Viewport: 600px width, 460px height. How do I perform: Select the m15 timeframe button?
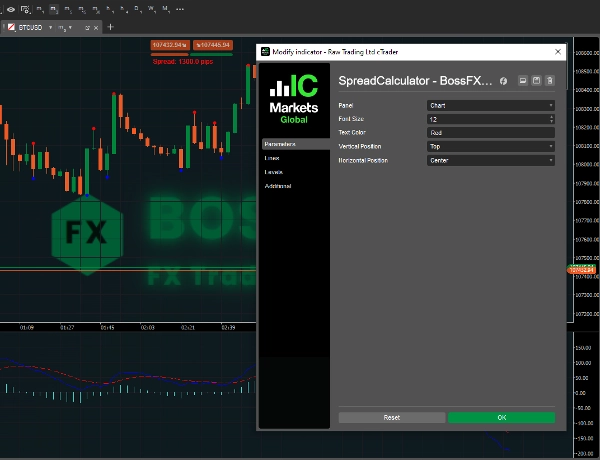(82, 9)
